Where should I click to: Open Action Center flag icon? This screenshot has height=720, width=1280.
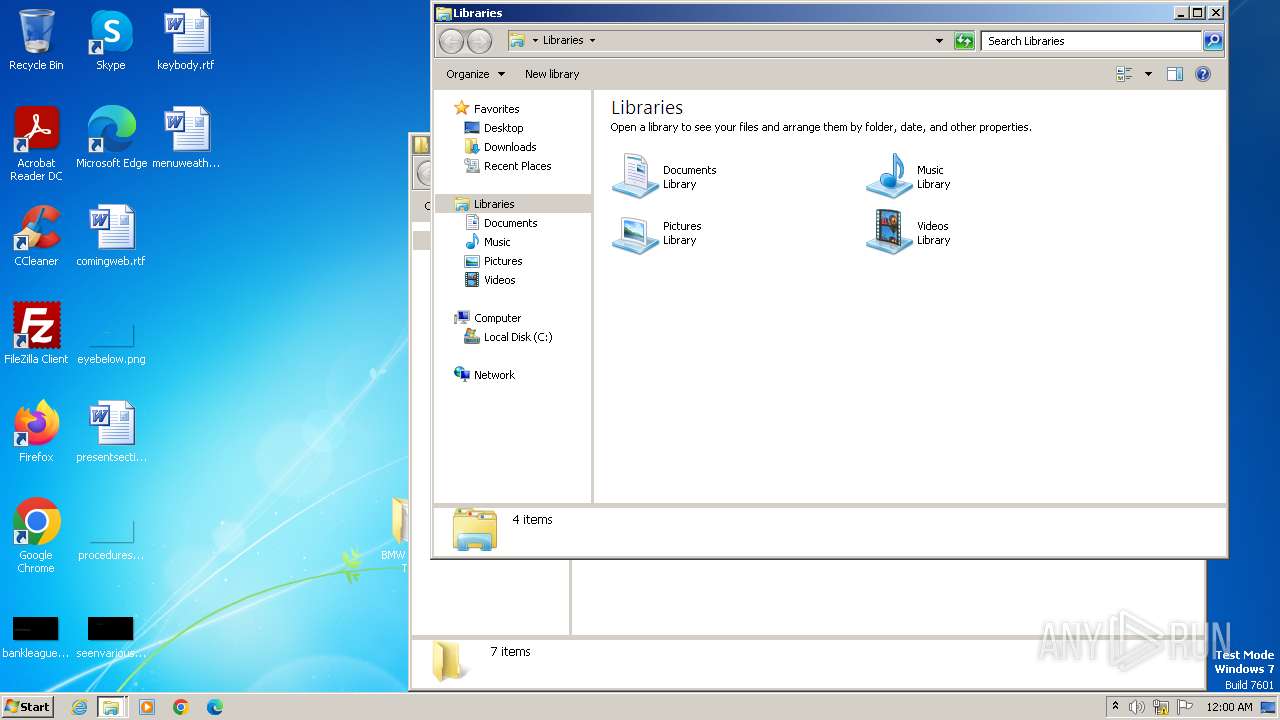click(x=1185, y=707)
